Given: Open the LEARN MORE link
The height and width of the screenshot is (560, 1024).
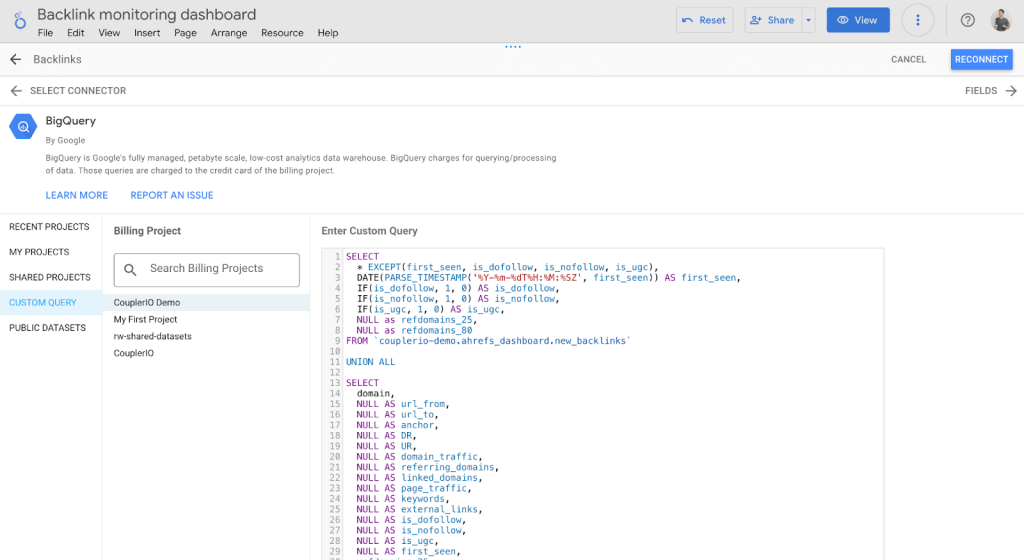Looking at the screenshot, I should [x=76, y=195].
